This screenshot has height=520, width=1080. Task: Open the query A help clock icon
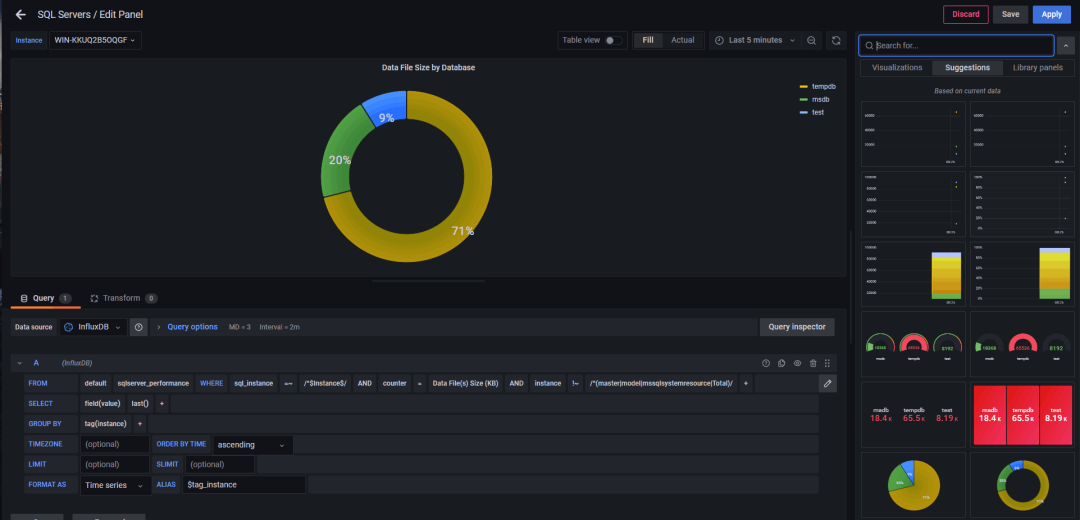(x=766, y=363)
